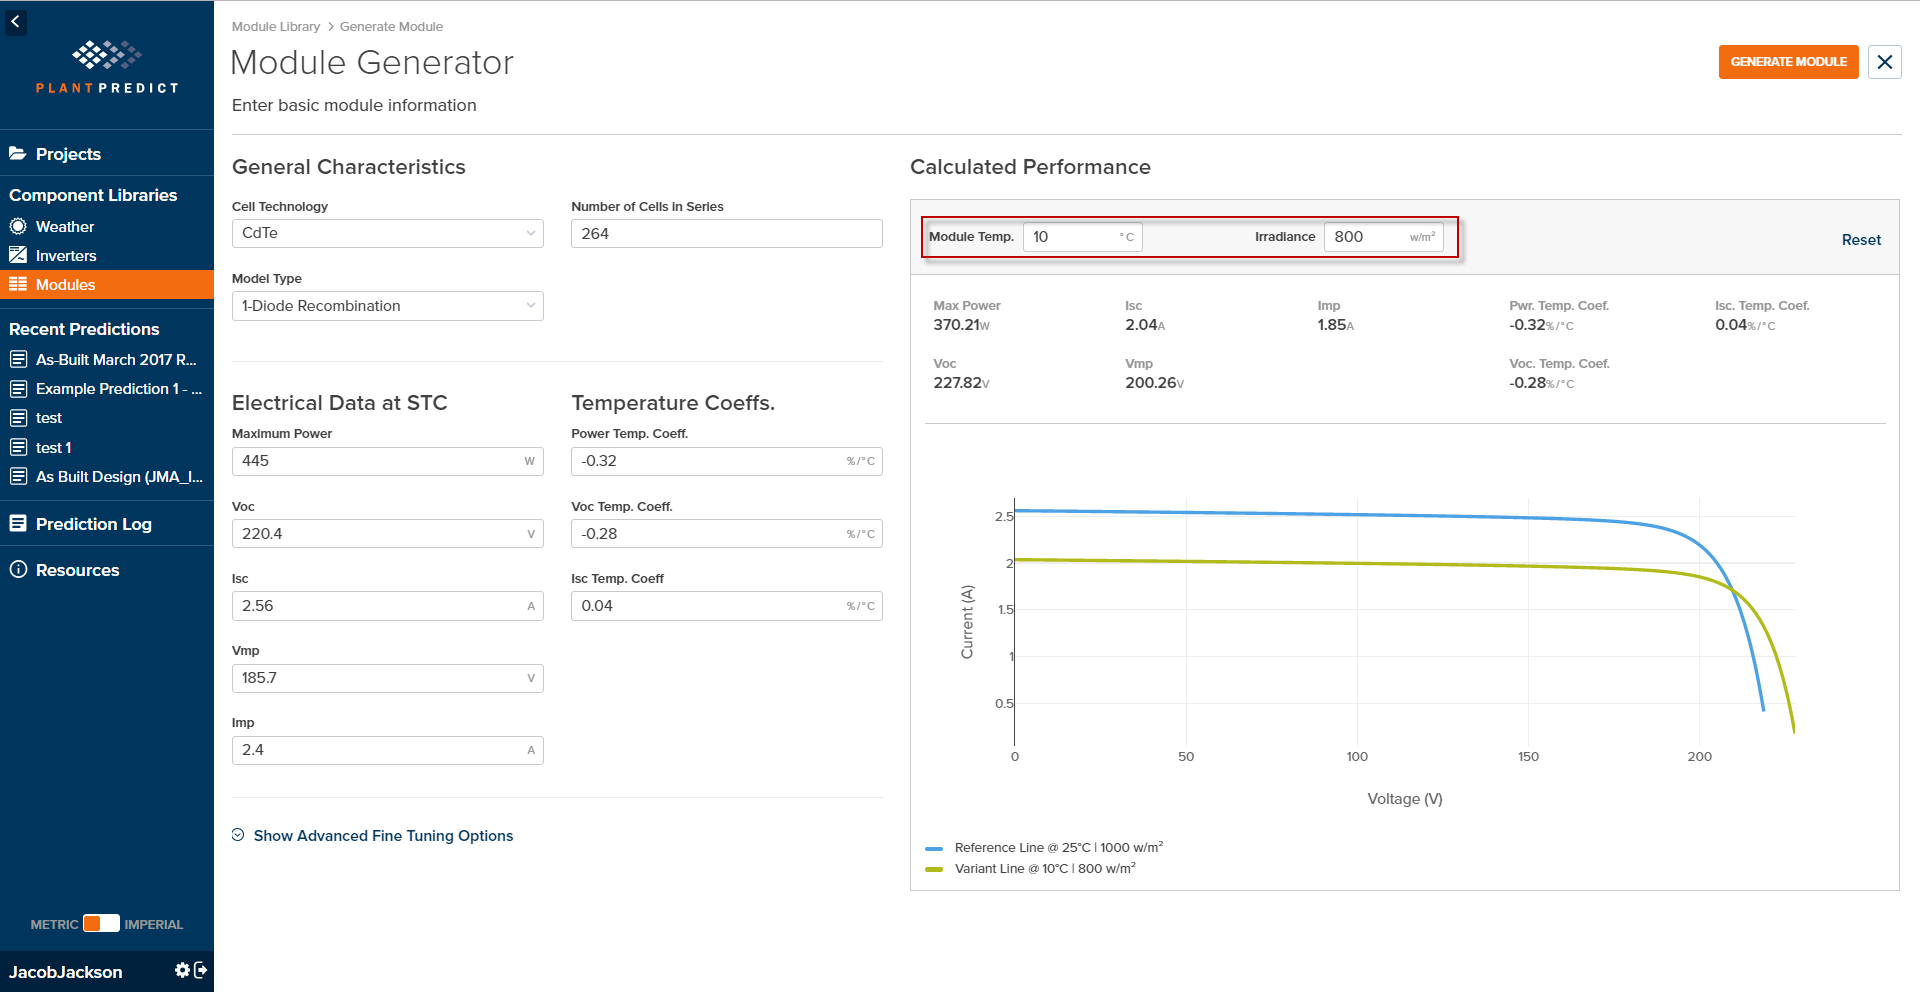
Task: Click the calculated Imp value 1.85A
Action: [1335, 325]
